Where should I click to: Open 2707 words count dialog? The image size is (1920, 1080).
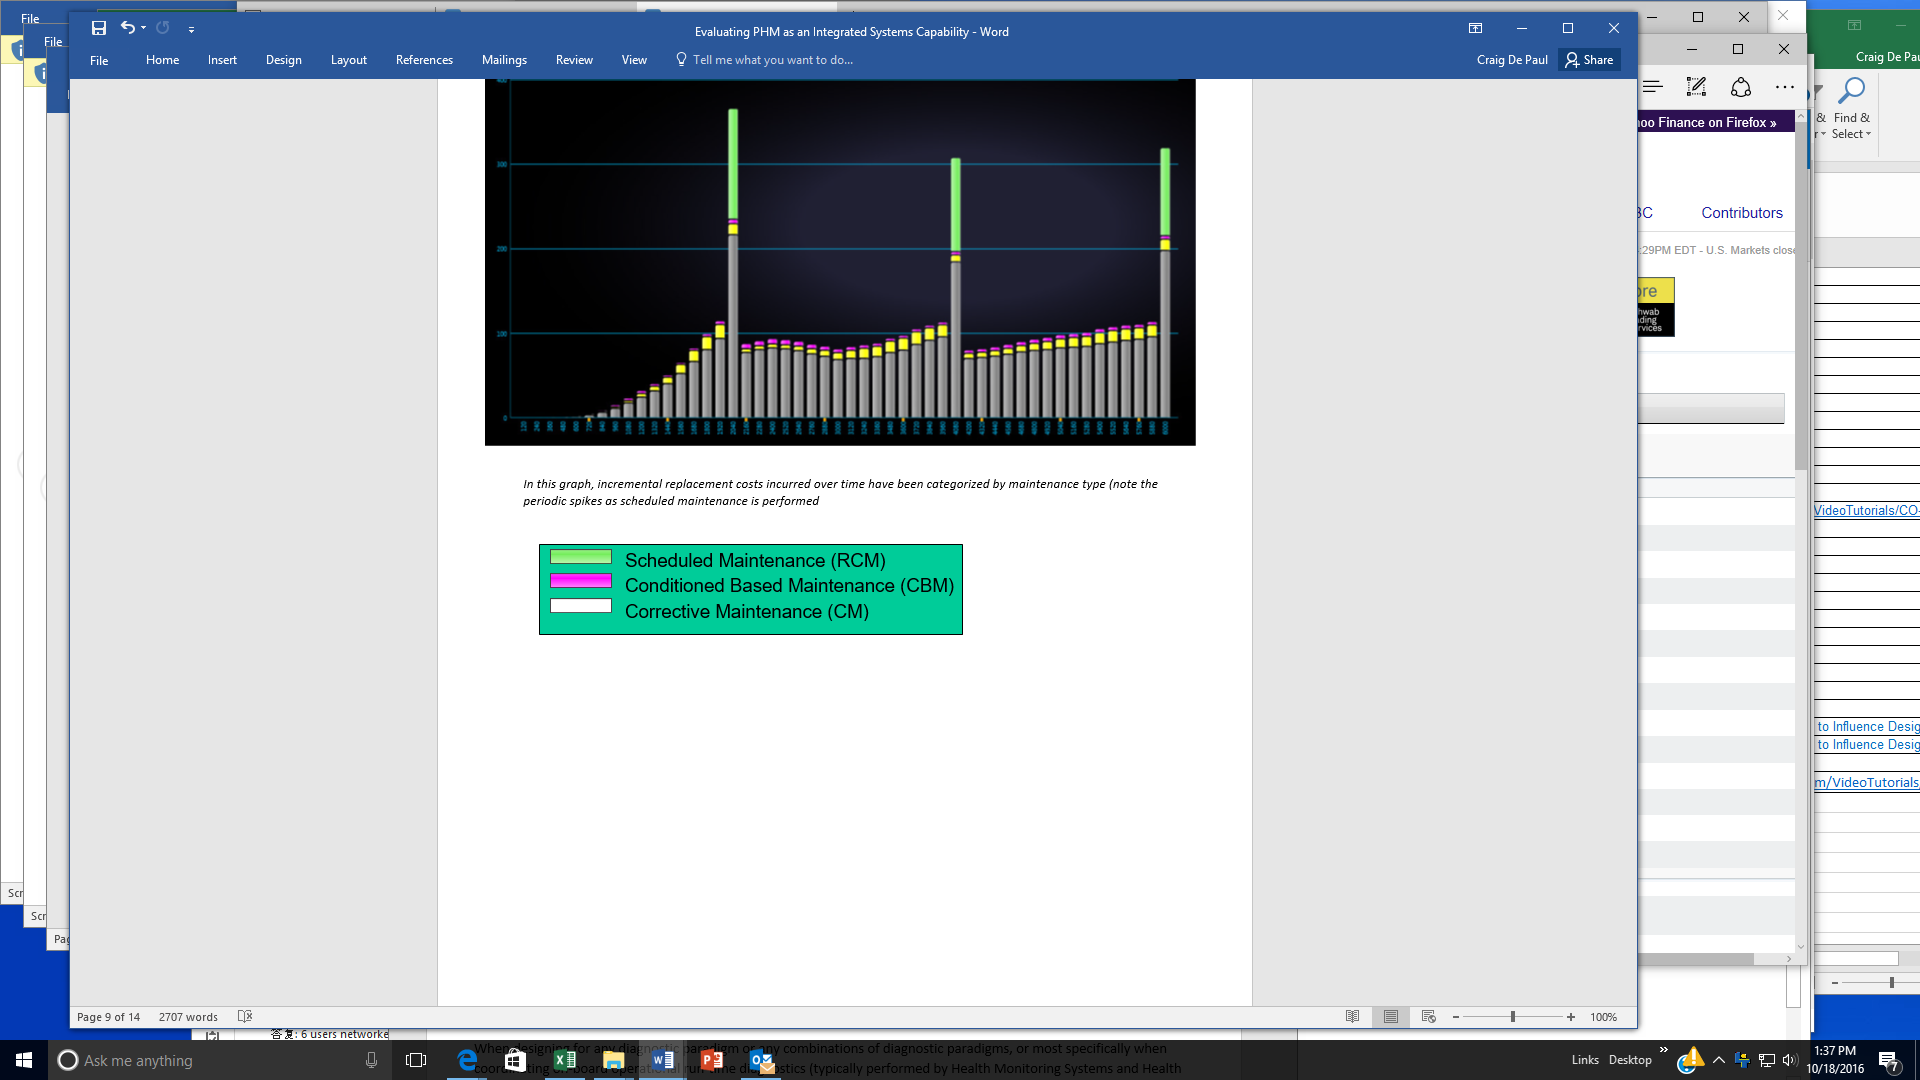[x=188, y=1017]
